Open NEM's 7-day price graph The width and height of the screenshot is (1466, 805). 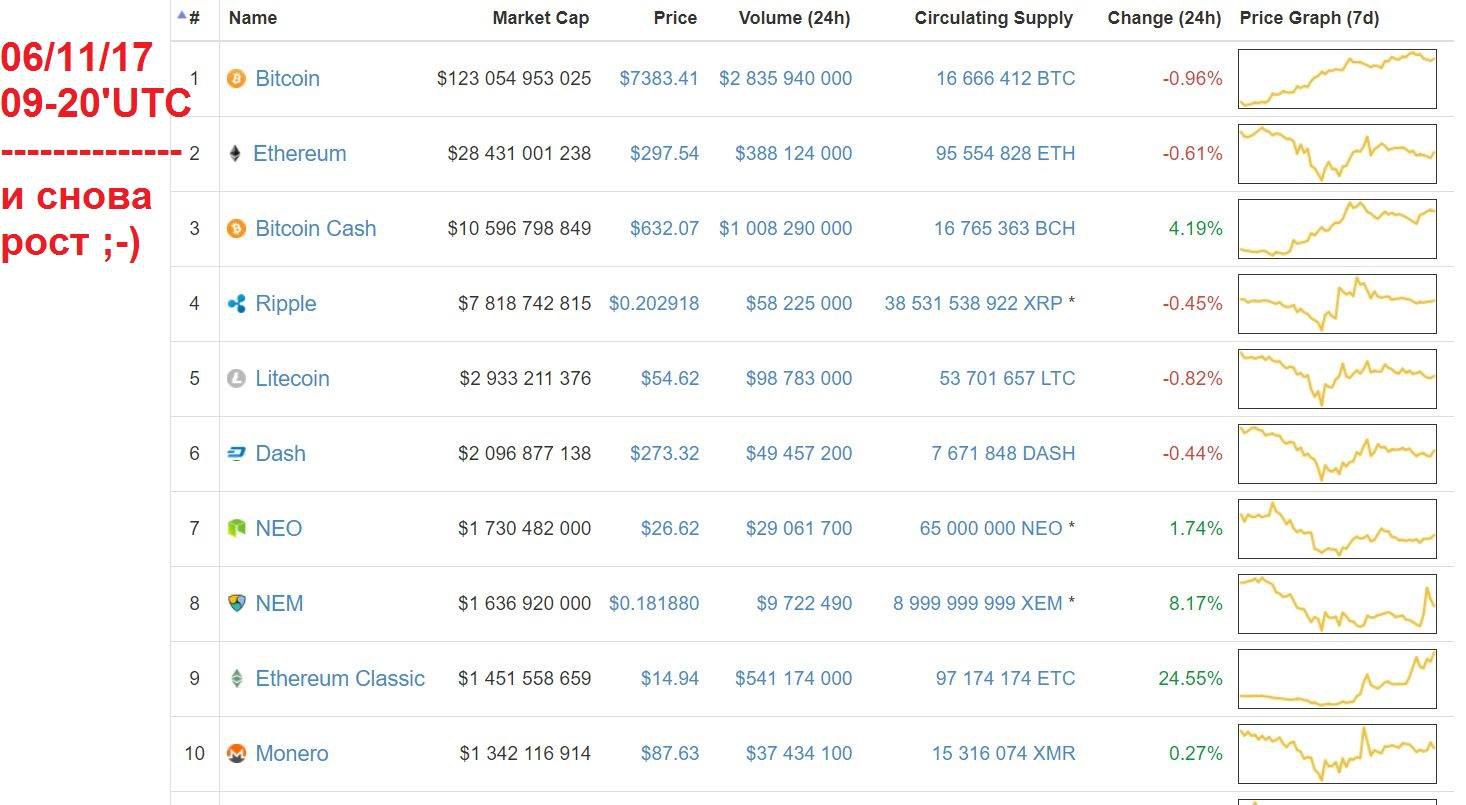pyautogui.click(x=1337, y=603)
